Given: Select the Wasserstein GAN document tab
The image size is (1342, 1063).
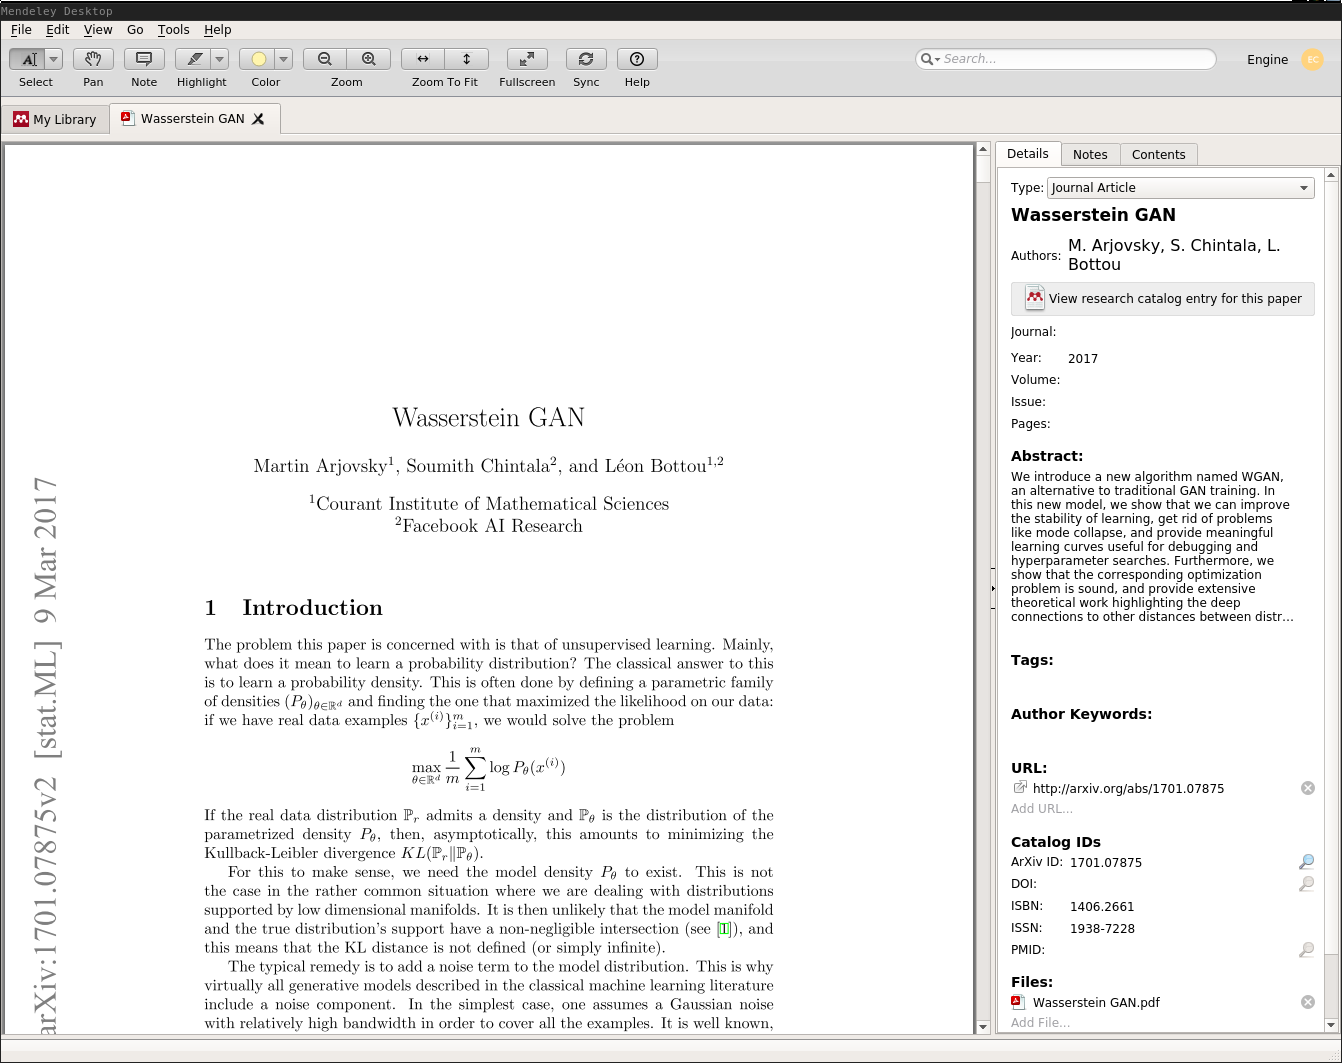Looking at the screenshot, I should pyautogui.click(x=195, y=119).
